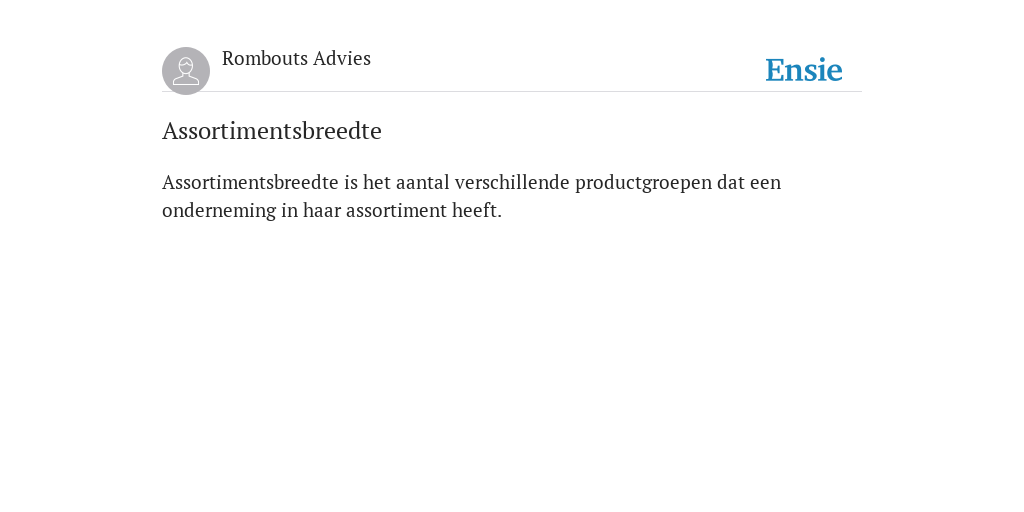1024x512 pixels.
Task: Open the Rombouts Advies author name
Action: pos(296,59)
